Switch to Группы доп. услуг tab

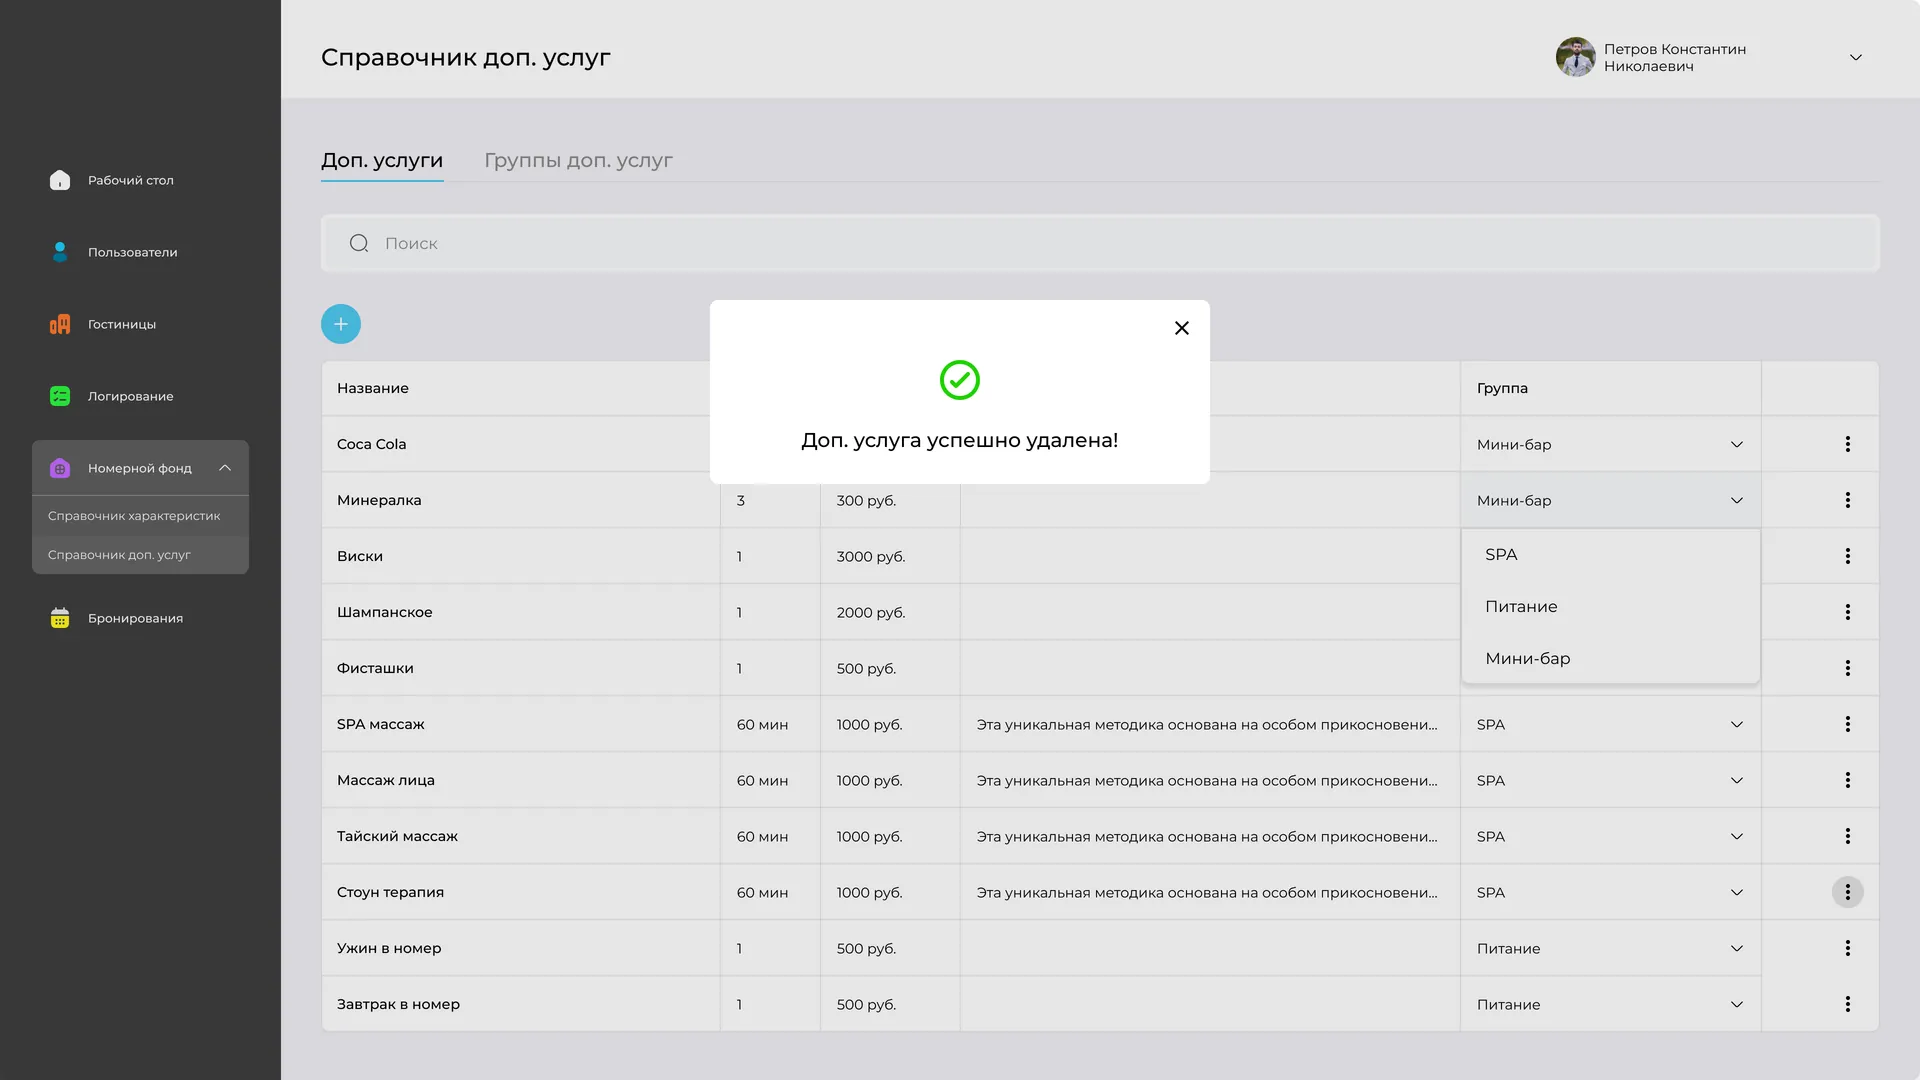click(578, 160)
